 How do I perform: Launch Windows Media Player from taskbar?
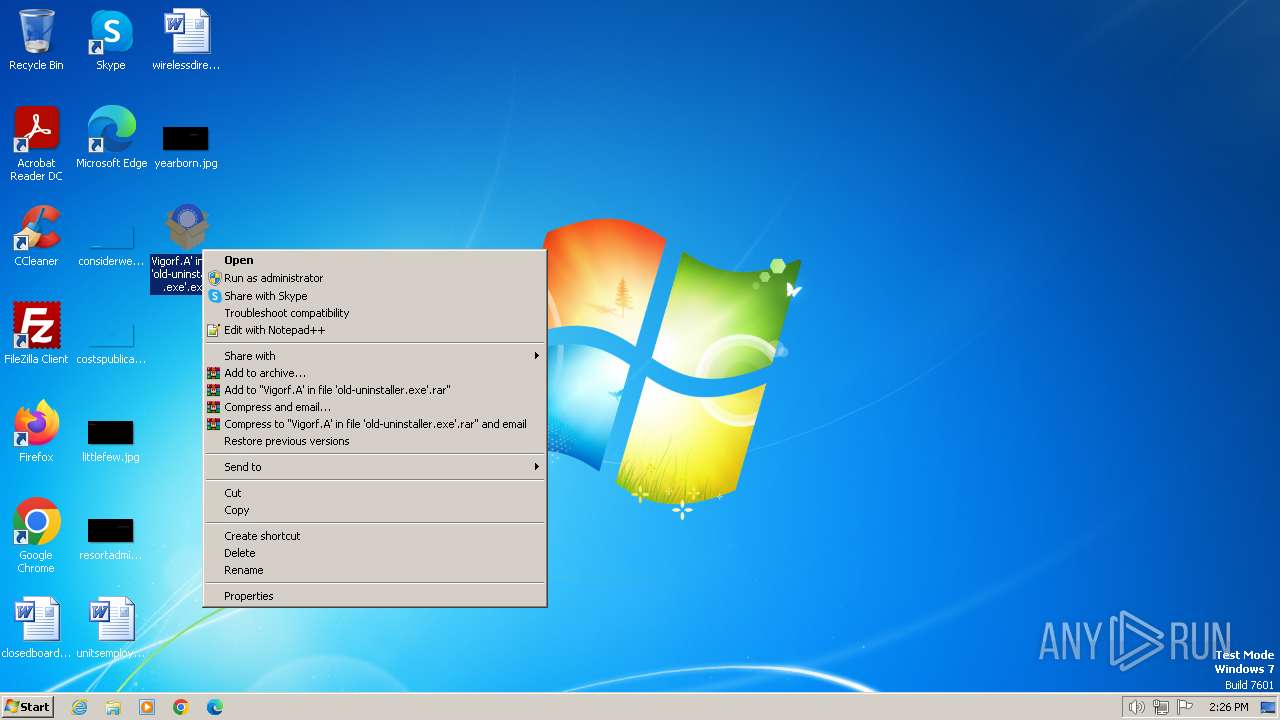[147, 707]
